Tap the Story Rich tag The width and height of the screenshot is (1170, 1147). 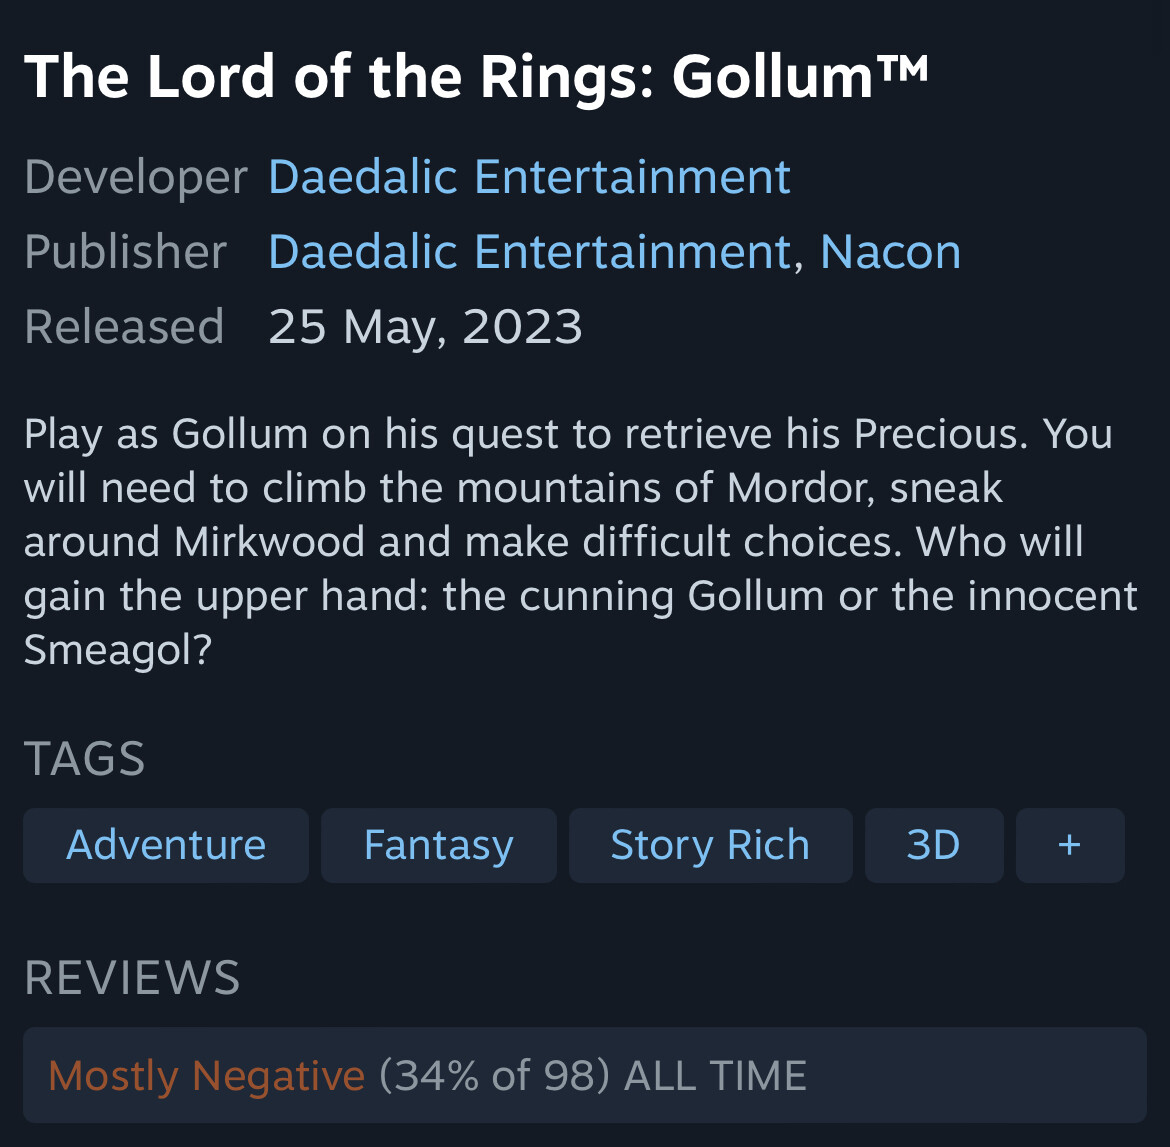click(710, 845)
